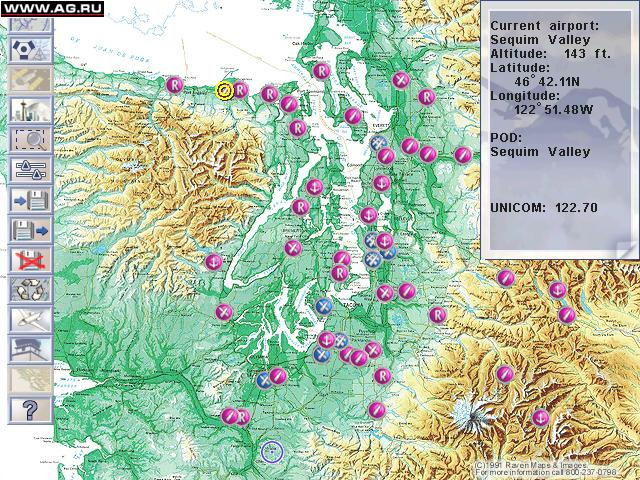Click the save to disk icon
This screenshot has height=480, width=640.
click(x=31, y=200)
